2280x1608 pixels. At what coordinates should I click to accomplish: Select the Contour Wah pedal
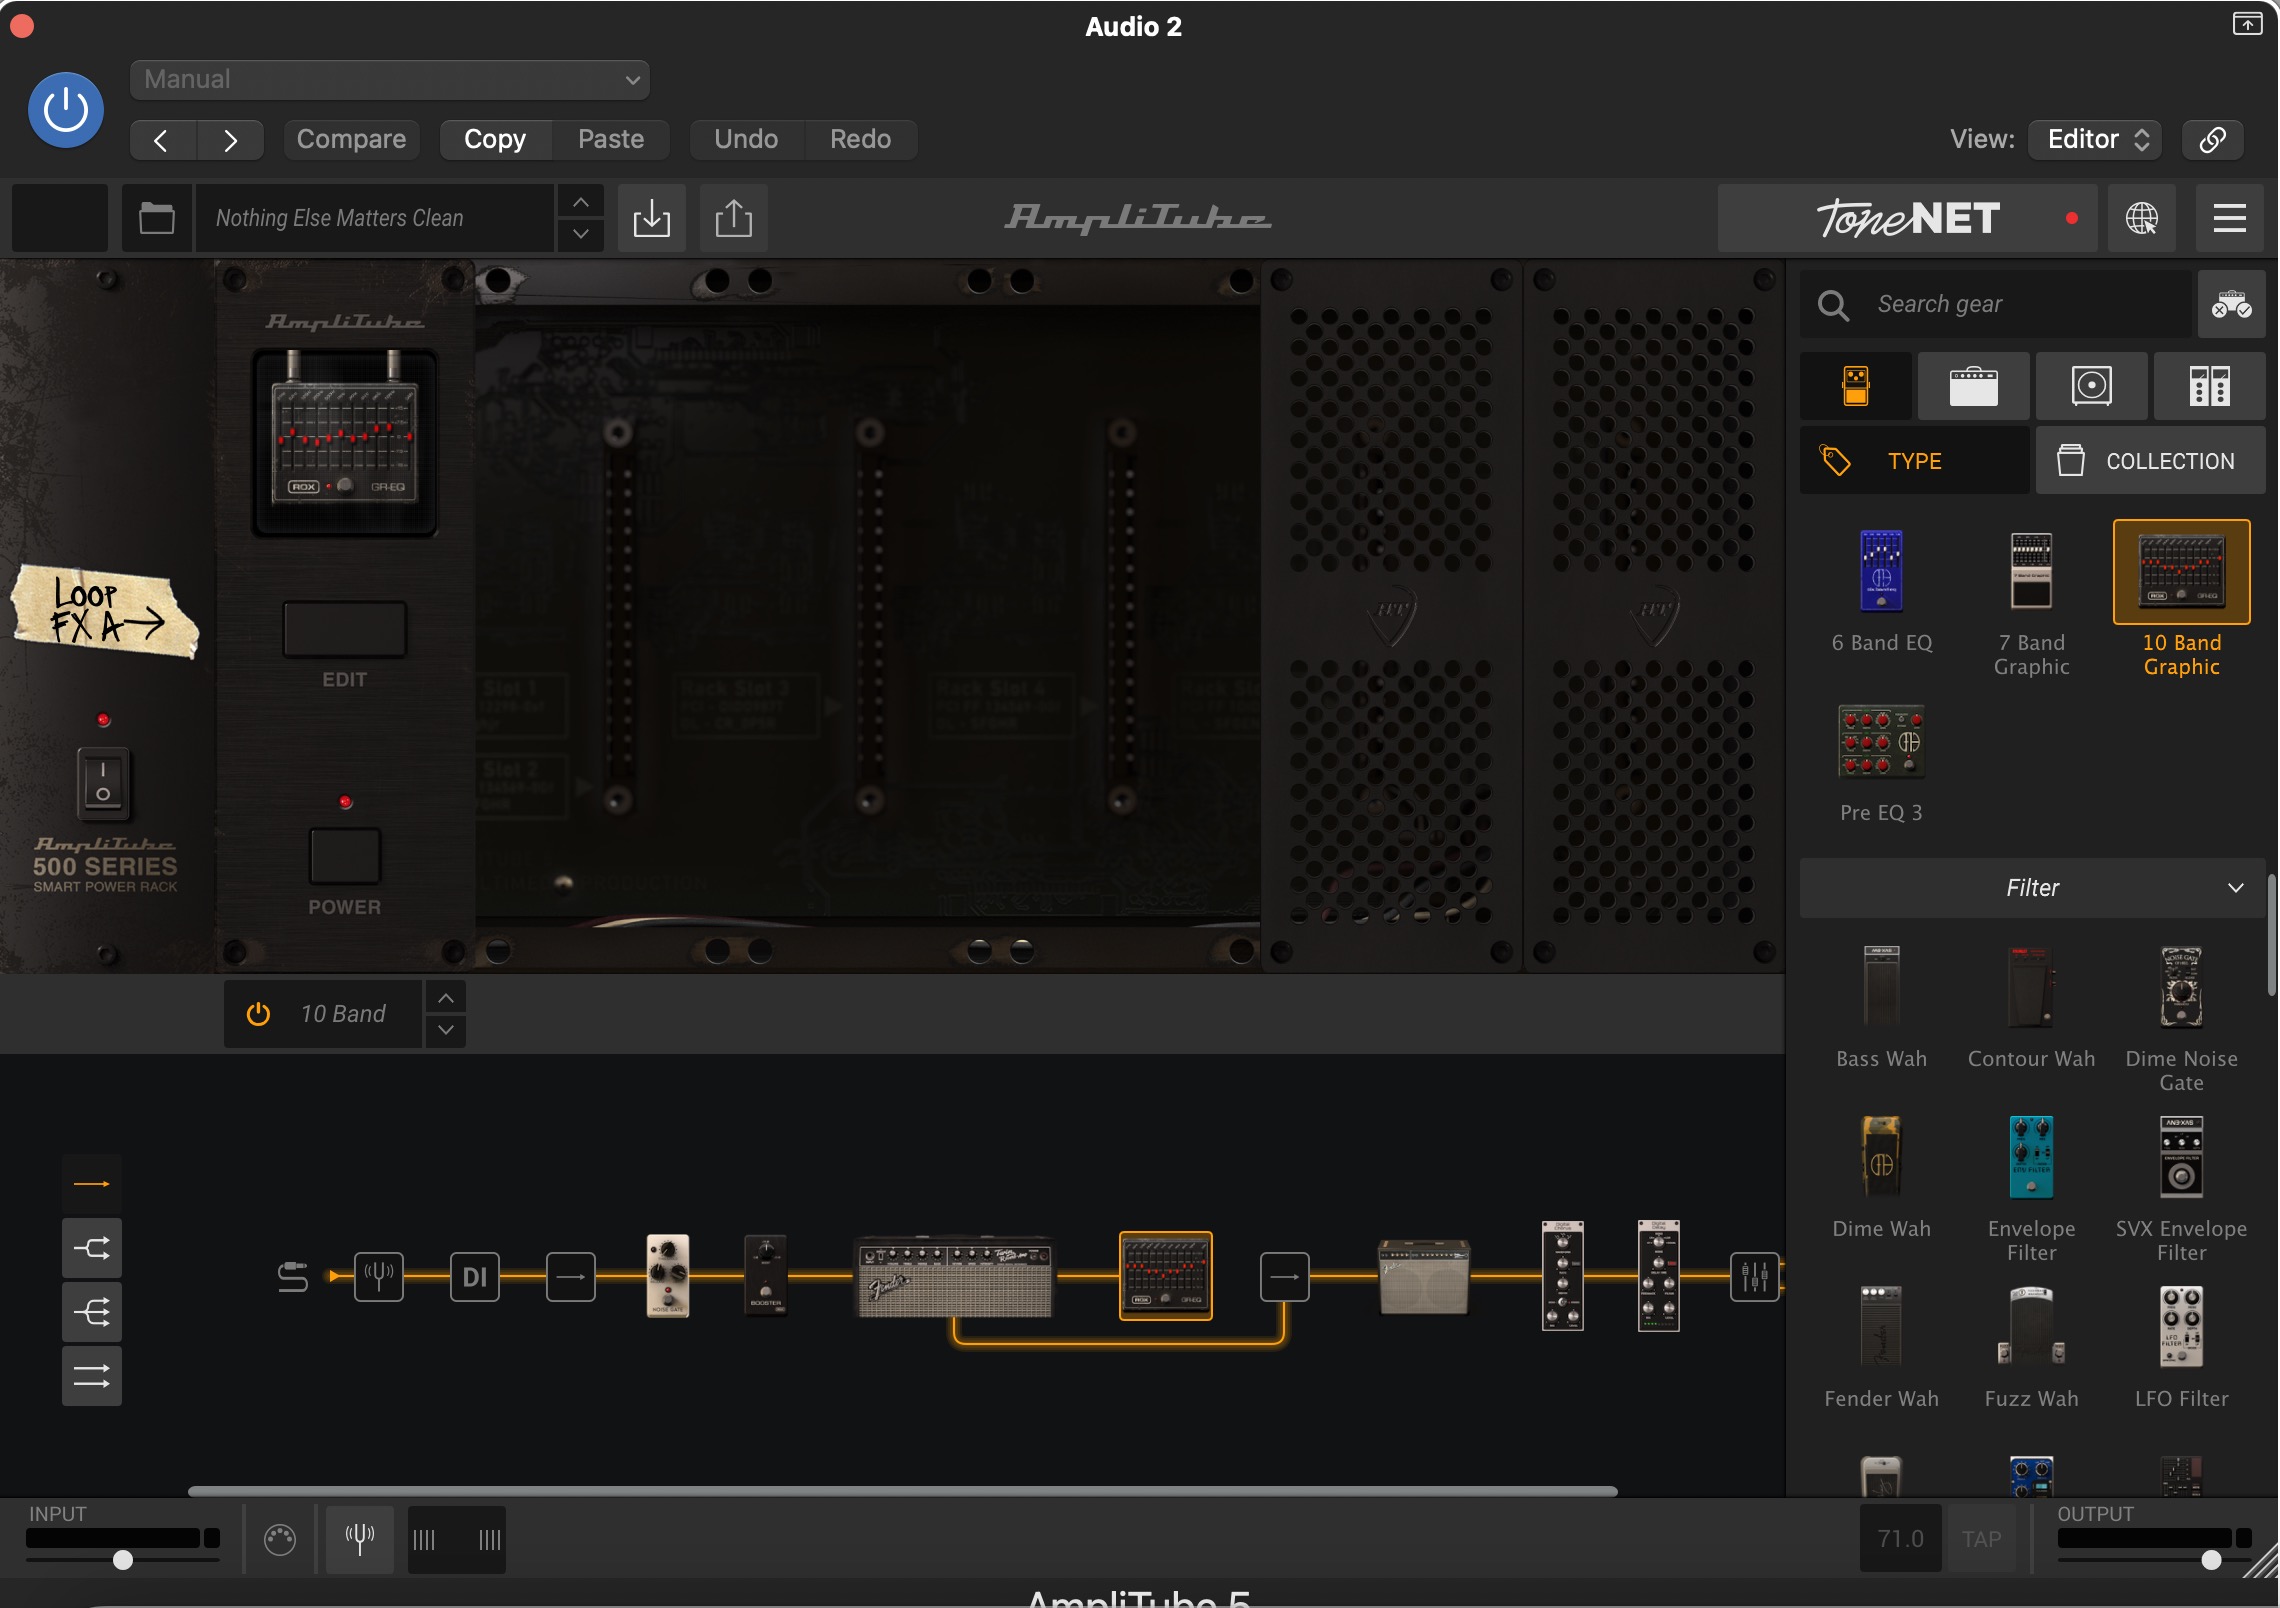(2031, 1006)
